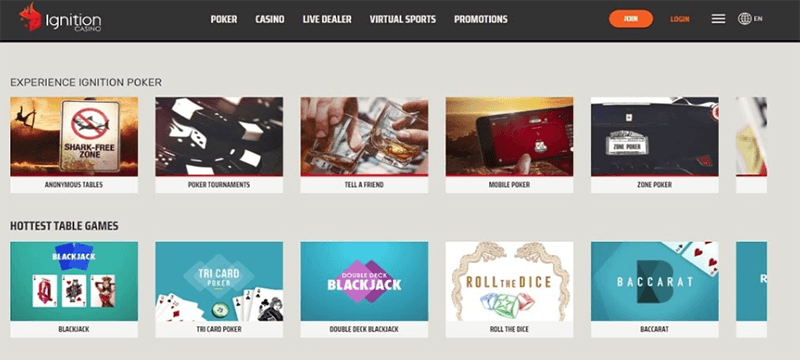Open the hamburger menu icon
This screenshot has height=360, width=800.
click(718, 19)
